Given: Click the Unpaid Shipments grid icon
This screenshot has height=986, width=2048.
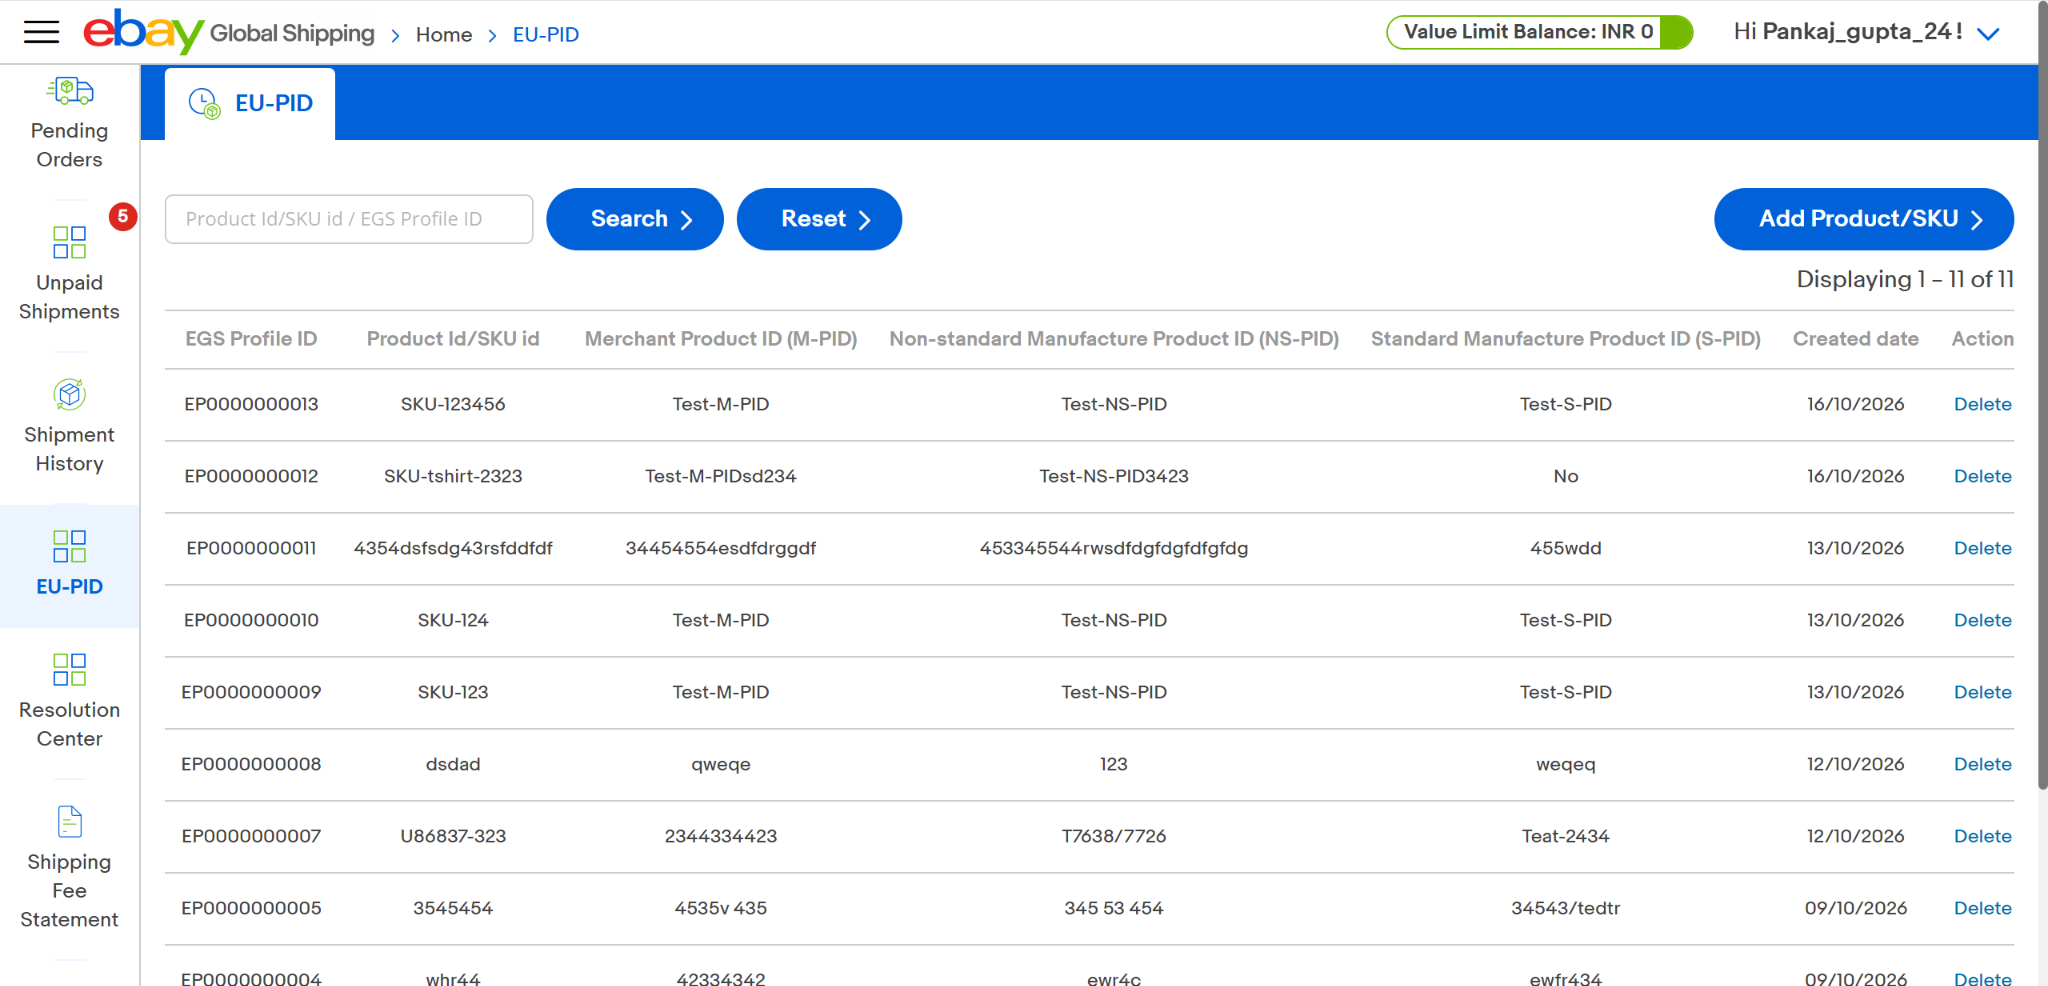Looking at the screenshot, I should [69, 242].
